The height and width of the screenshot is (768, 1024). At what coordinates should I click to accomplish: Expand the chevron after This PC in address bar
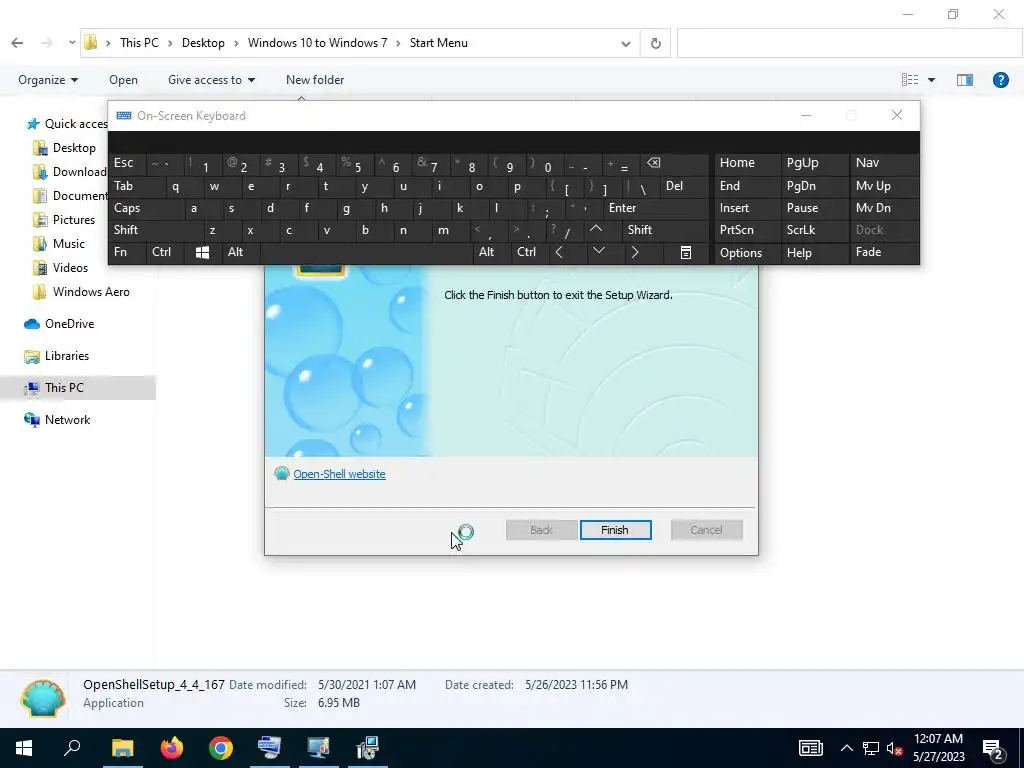click(170, 43)
